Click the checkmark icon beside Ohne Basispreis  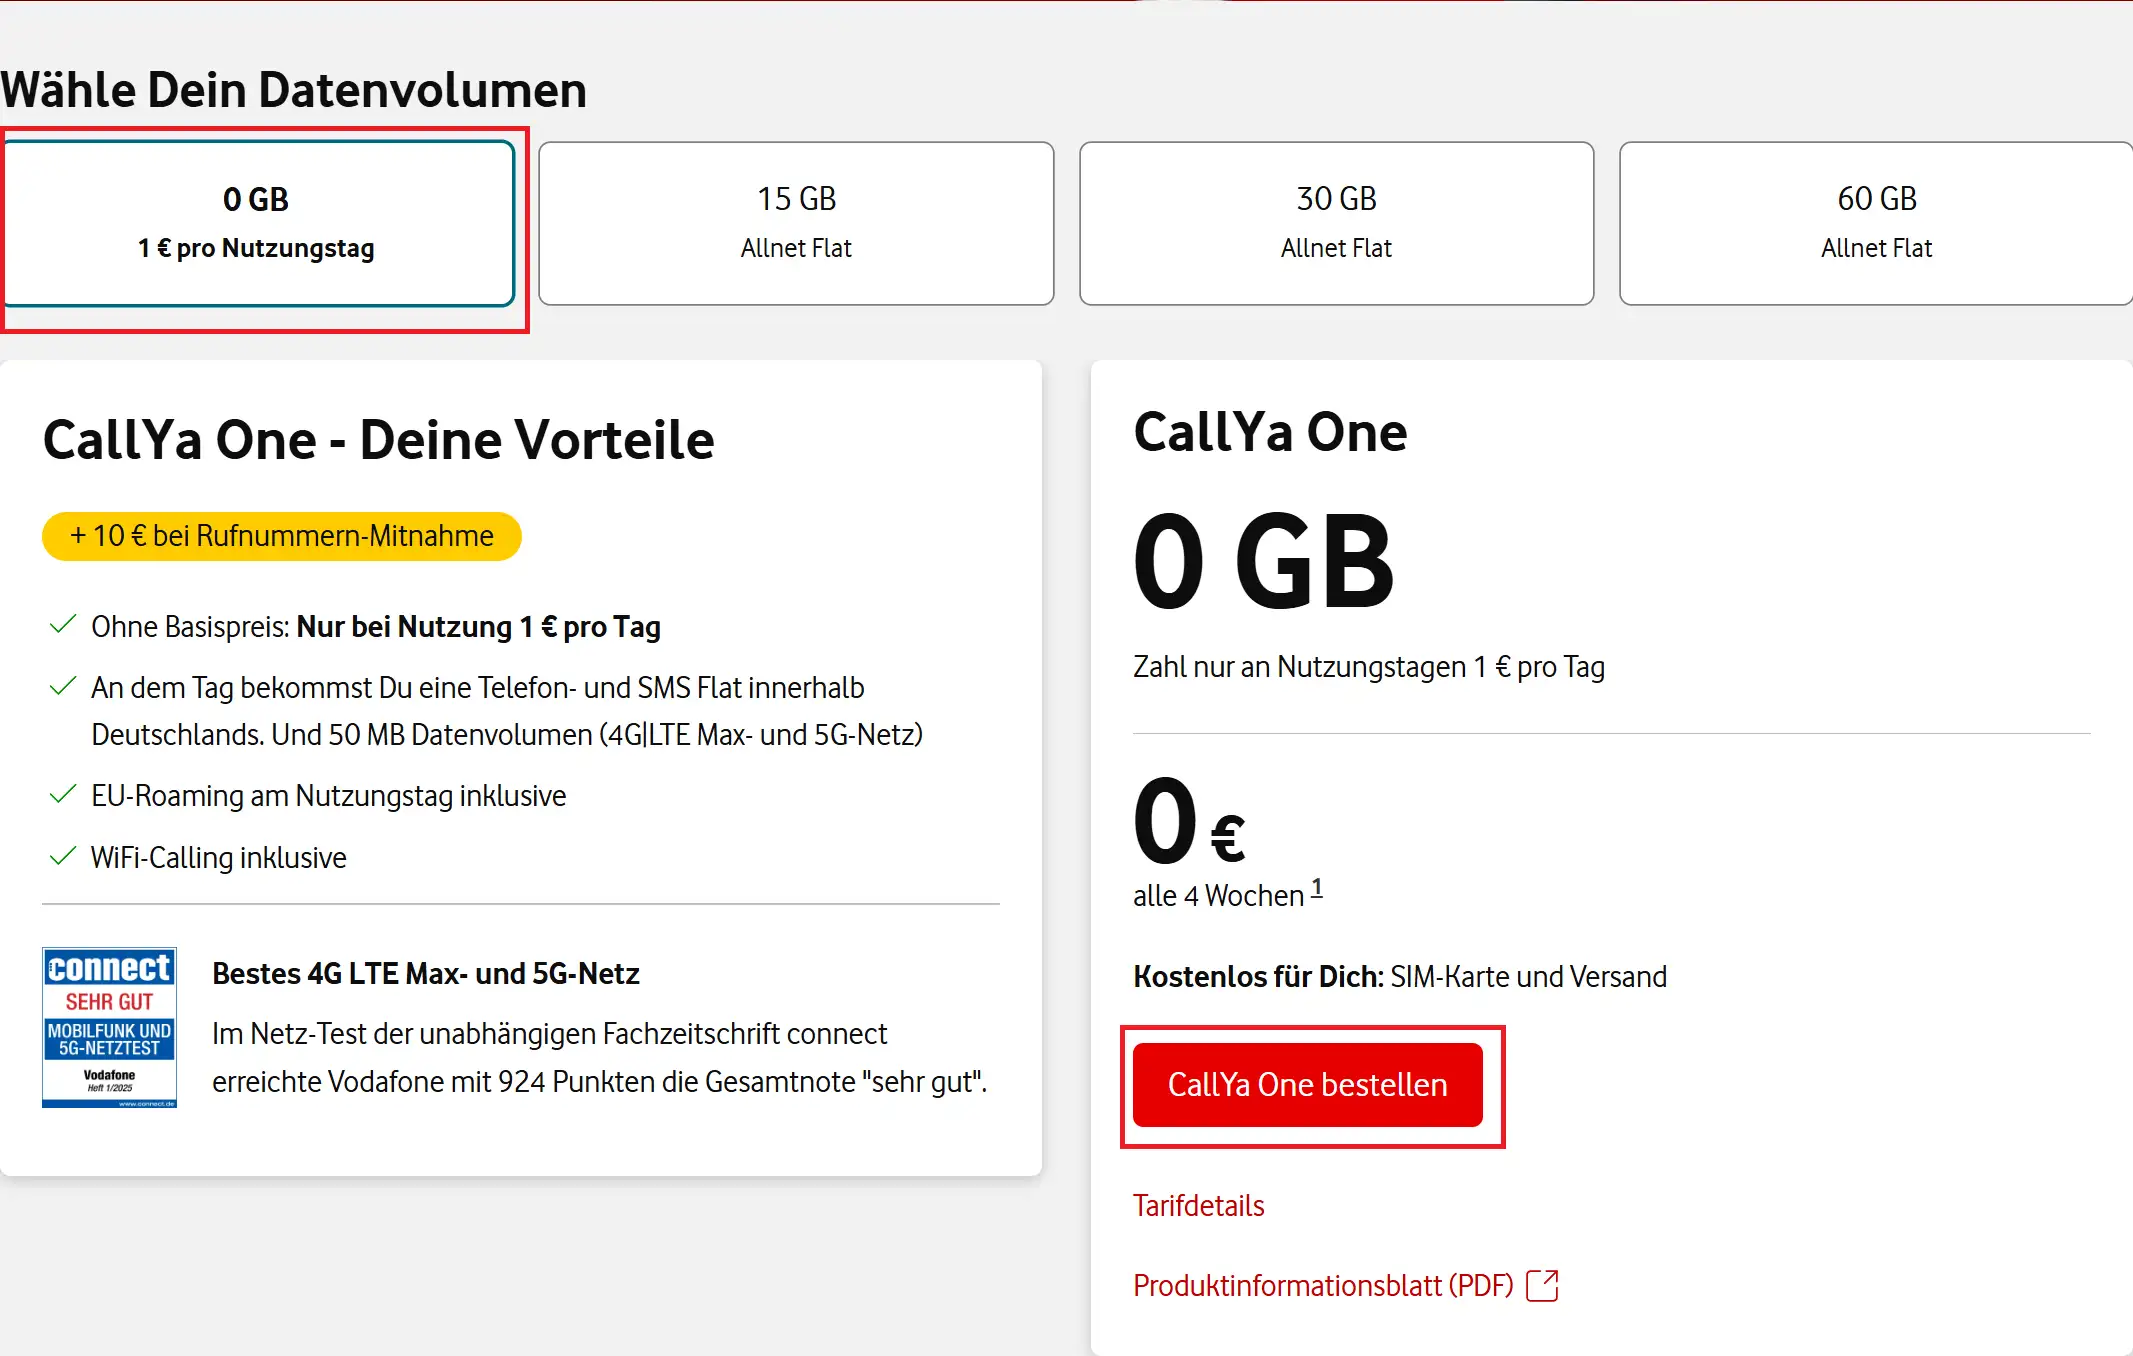pos(63,626)
